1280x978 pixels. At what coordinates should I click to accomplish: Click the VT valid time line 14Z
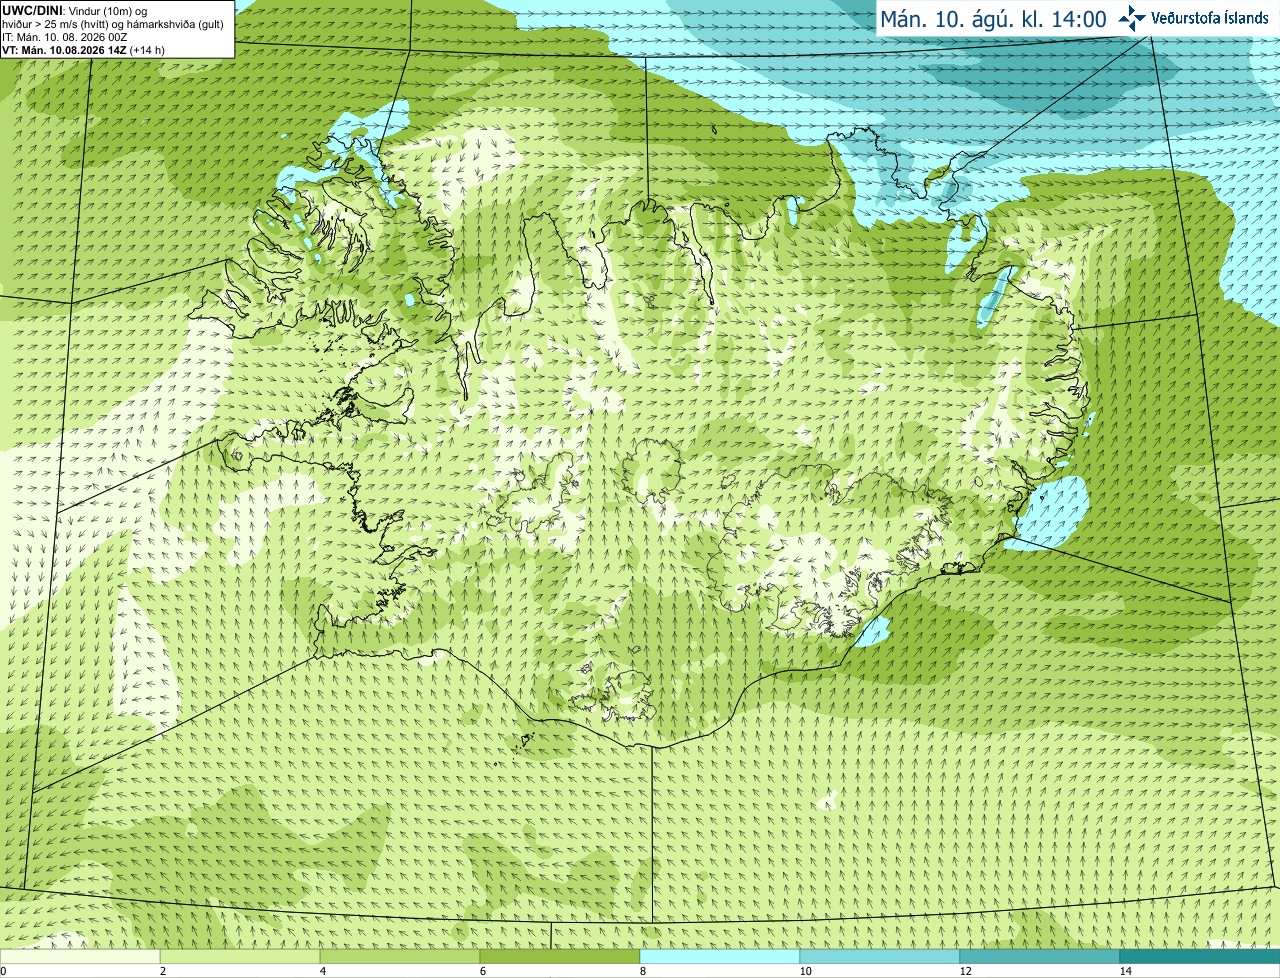coord(83,50)
